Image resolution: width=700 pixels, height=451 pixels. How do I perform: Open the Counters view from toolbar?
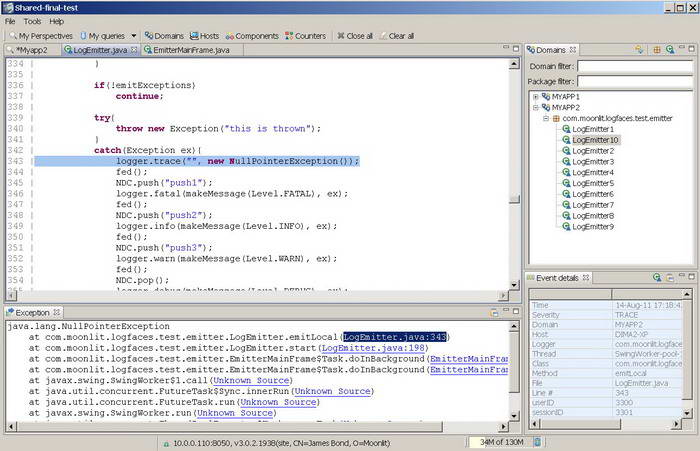point(305,35)
